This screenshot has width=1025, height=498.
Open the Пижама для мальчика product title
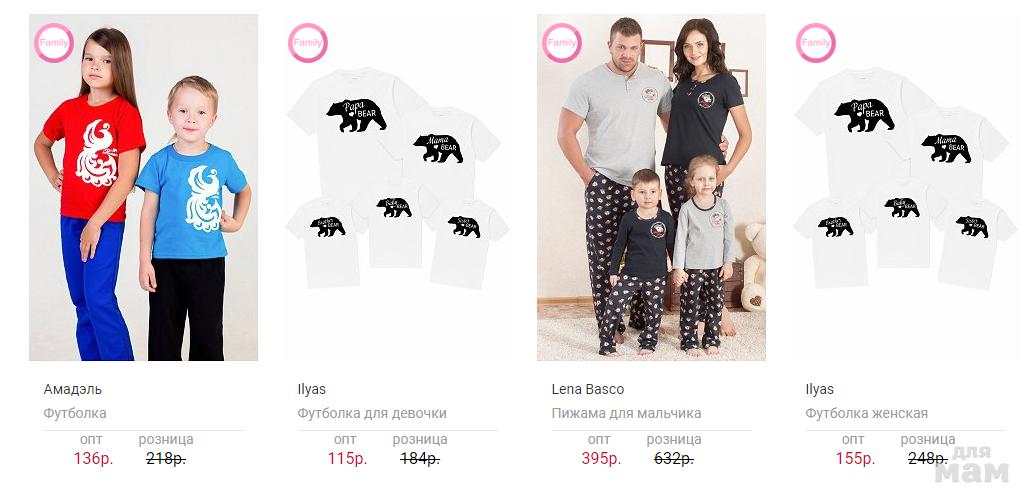tap(626, 414)
